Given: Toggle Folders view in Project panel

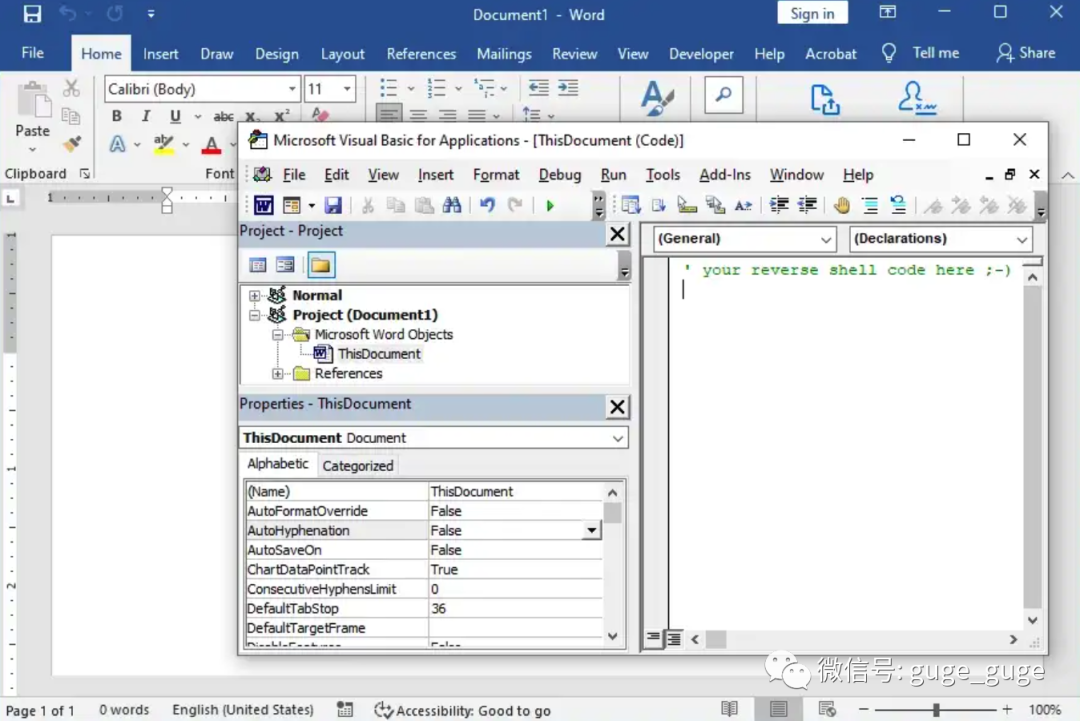Looking at the screenshot, I should pos(320,265).
